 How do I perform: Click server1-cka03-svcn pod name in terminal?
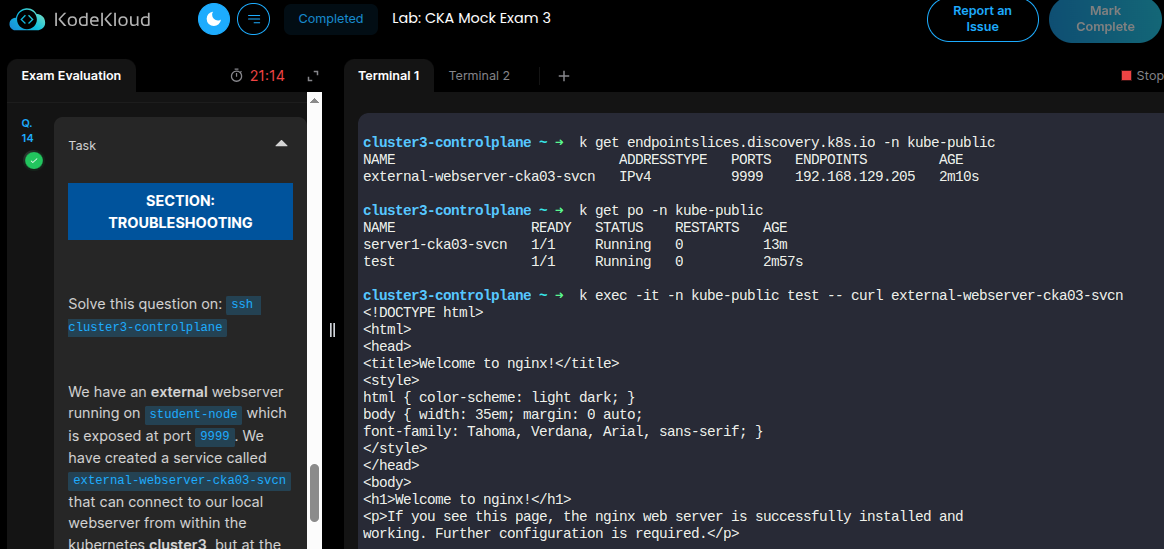tap(436, 244)
